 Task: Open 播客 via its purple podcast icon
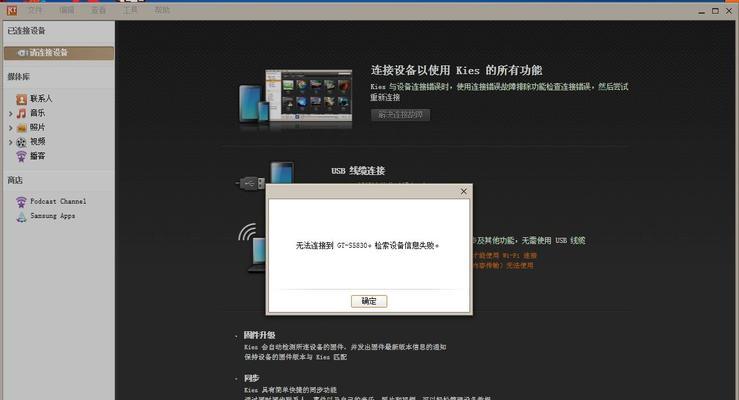(x=21, y=156)
